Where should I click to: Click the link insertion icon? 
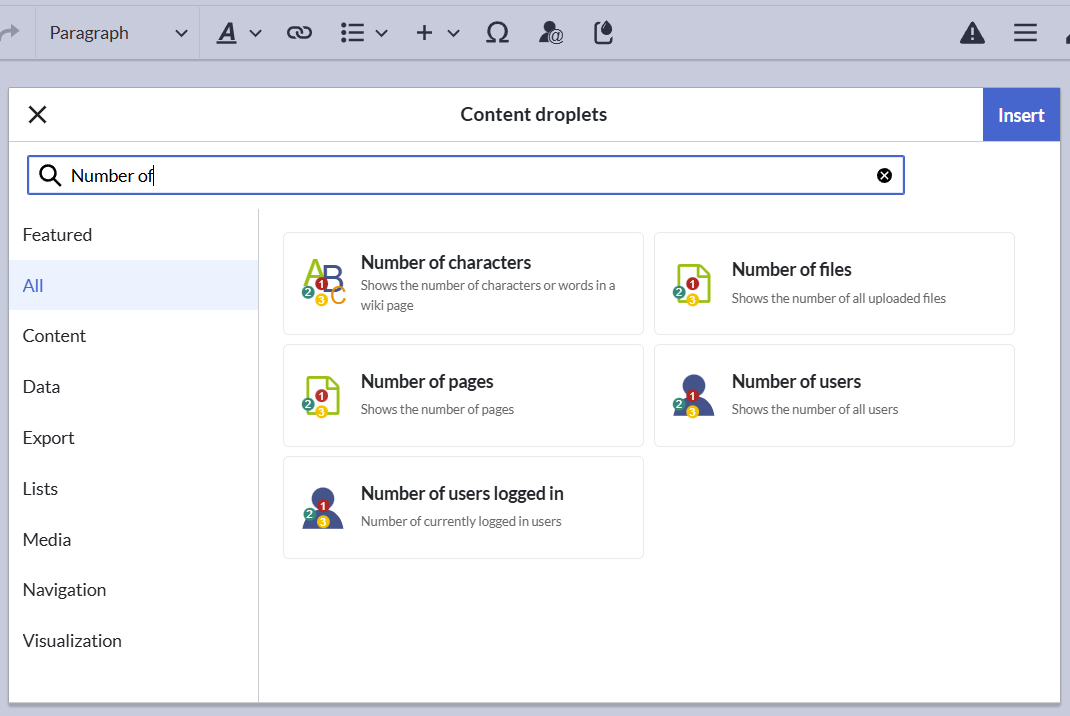tap(299, 33)
